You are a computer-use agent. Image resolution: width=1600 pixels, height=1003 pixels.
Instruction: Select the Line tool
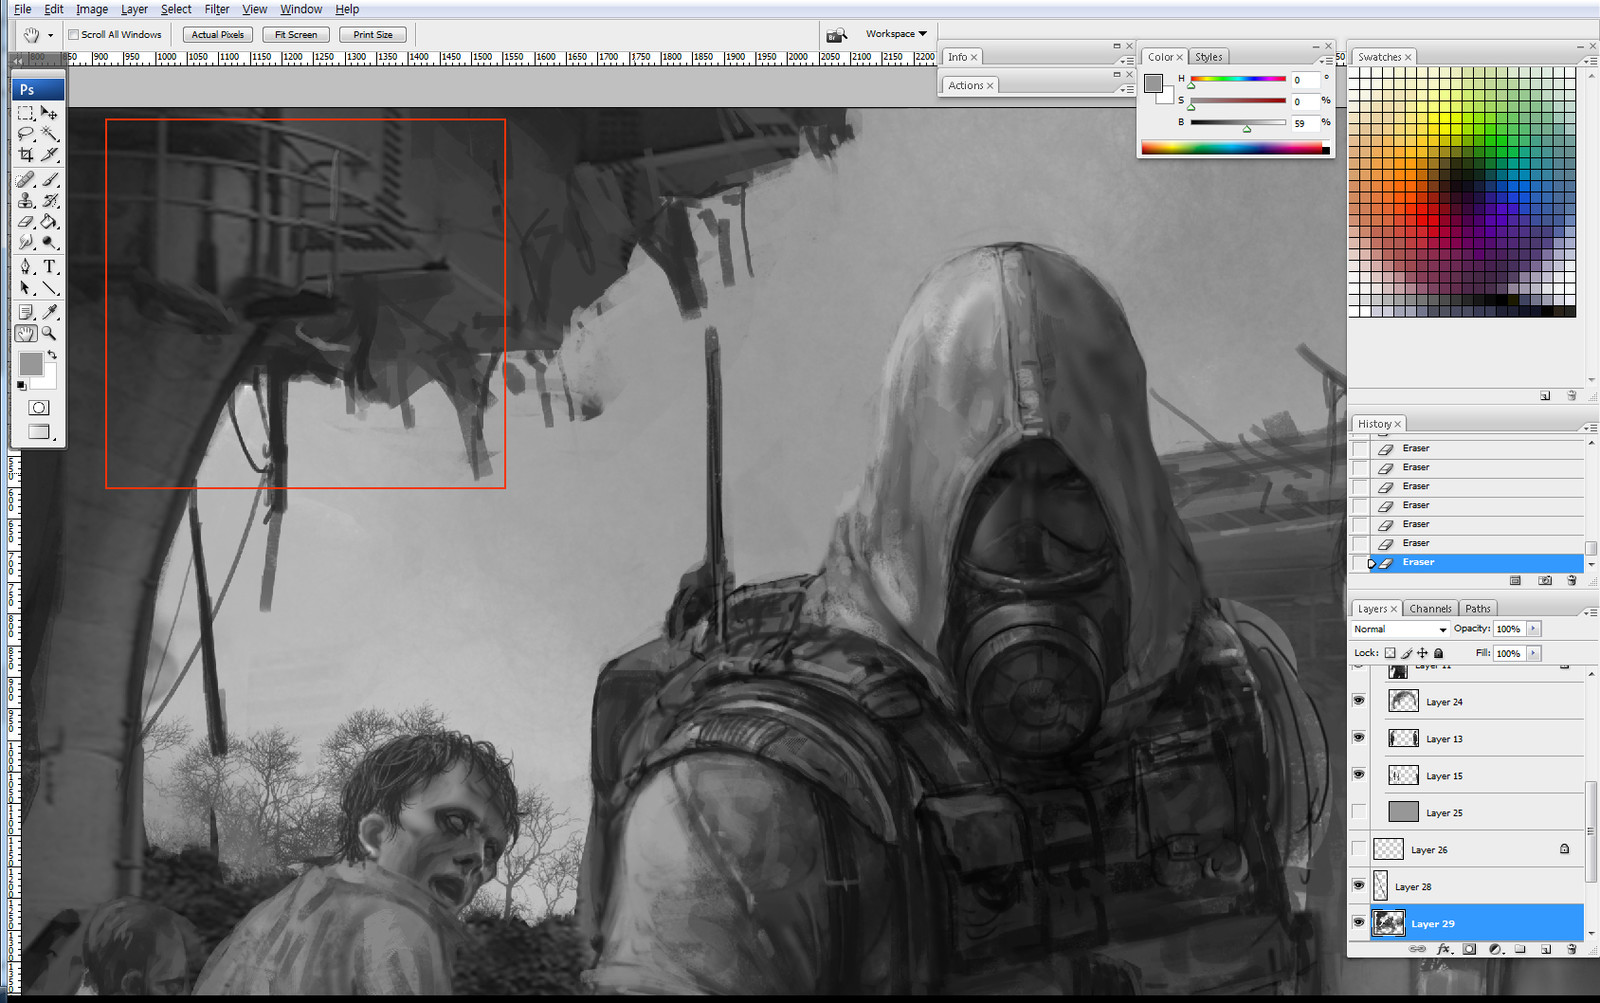(x=49, y=288)
